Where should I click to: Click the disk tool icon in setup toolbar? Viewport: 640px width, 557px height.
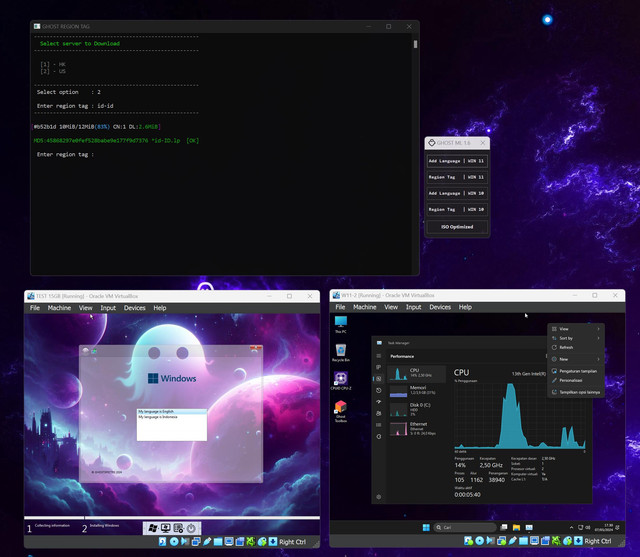178,528
